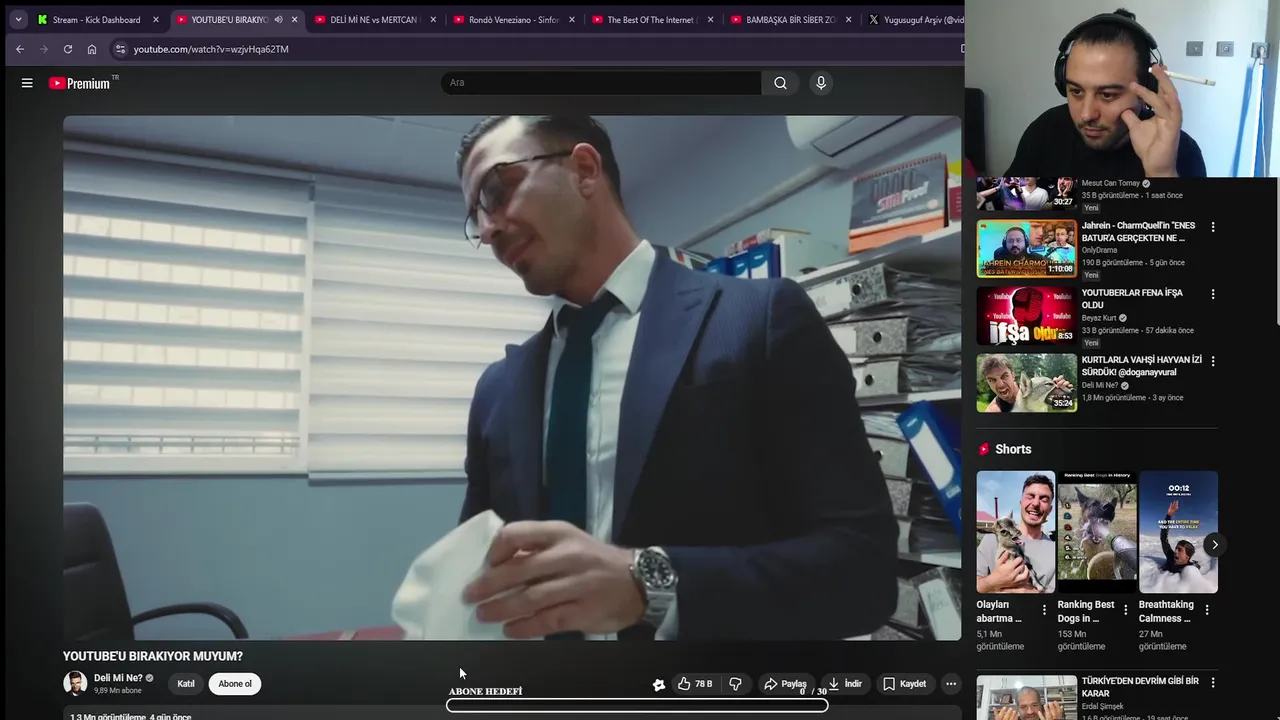Switch to Rondò Veneziano tab
Viewport: 1280px width, 720px height.
pyautogui.click(x=513, y=20)
